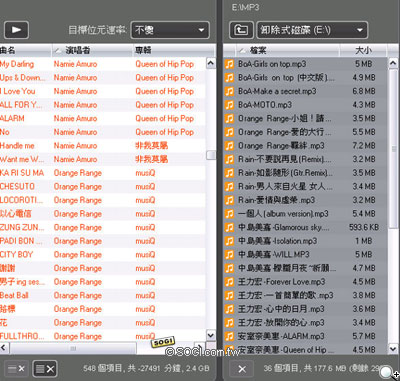Select the Ups & Down track row
The image size is (400, 381).
point(103,78)
